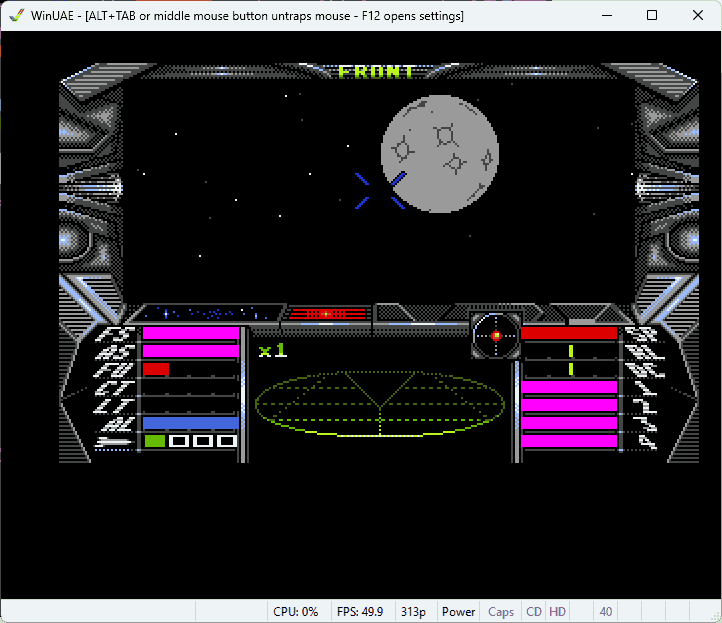Image resolution: width=722 pixels, height=623 pixels.
Task: Click energy bank 3 magenta bar
Action: tap(569, 423)
